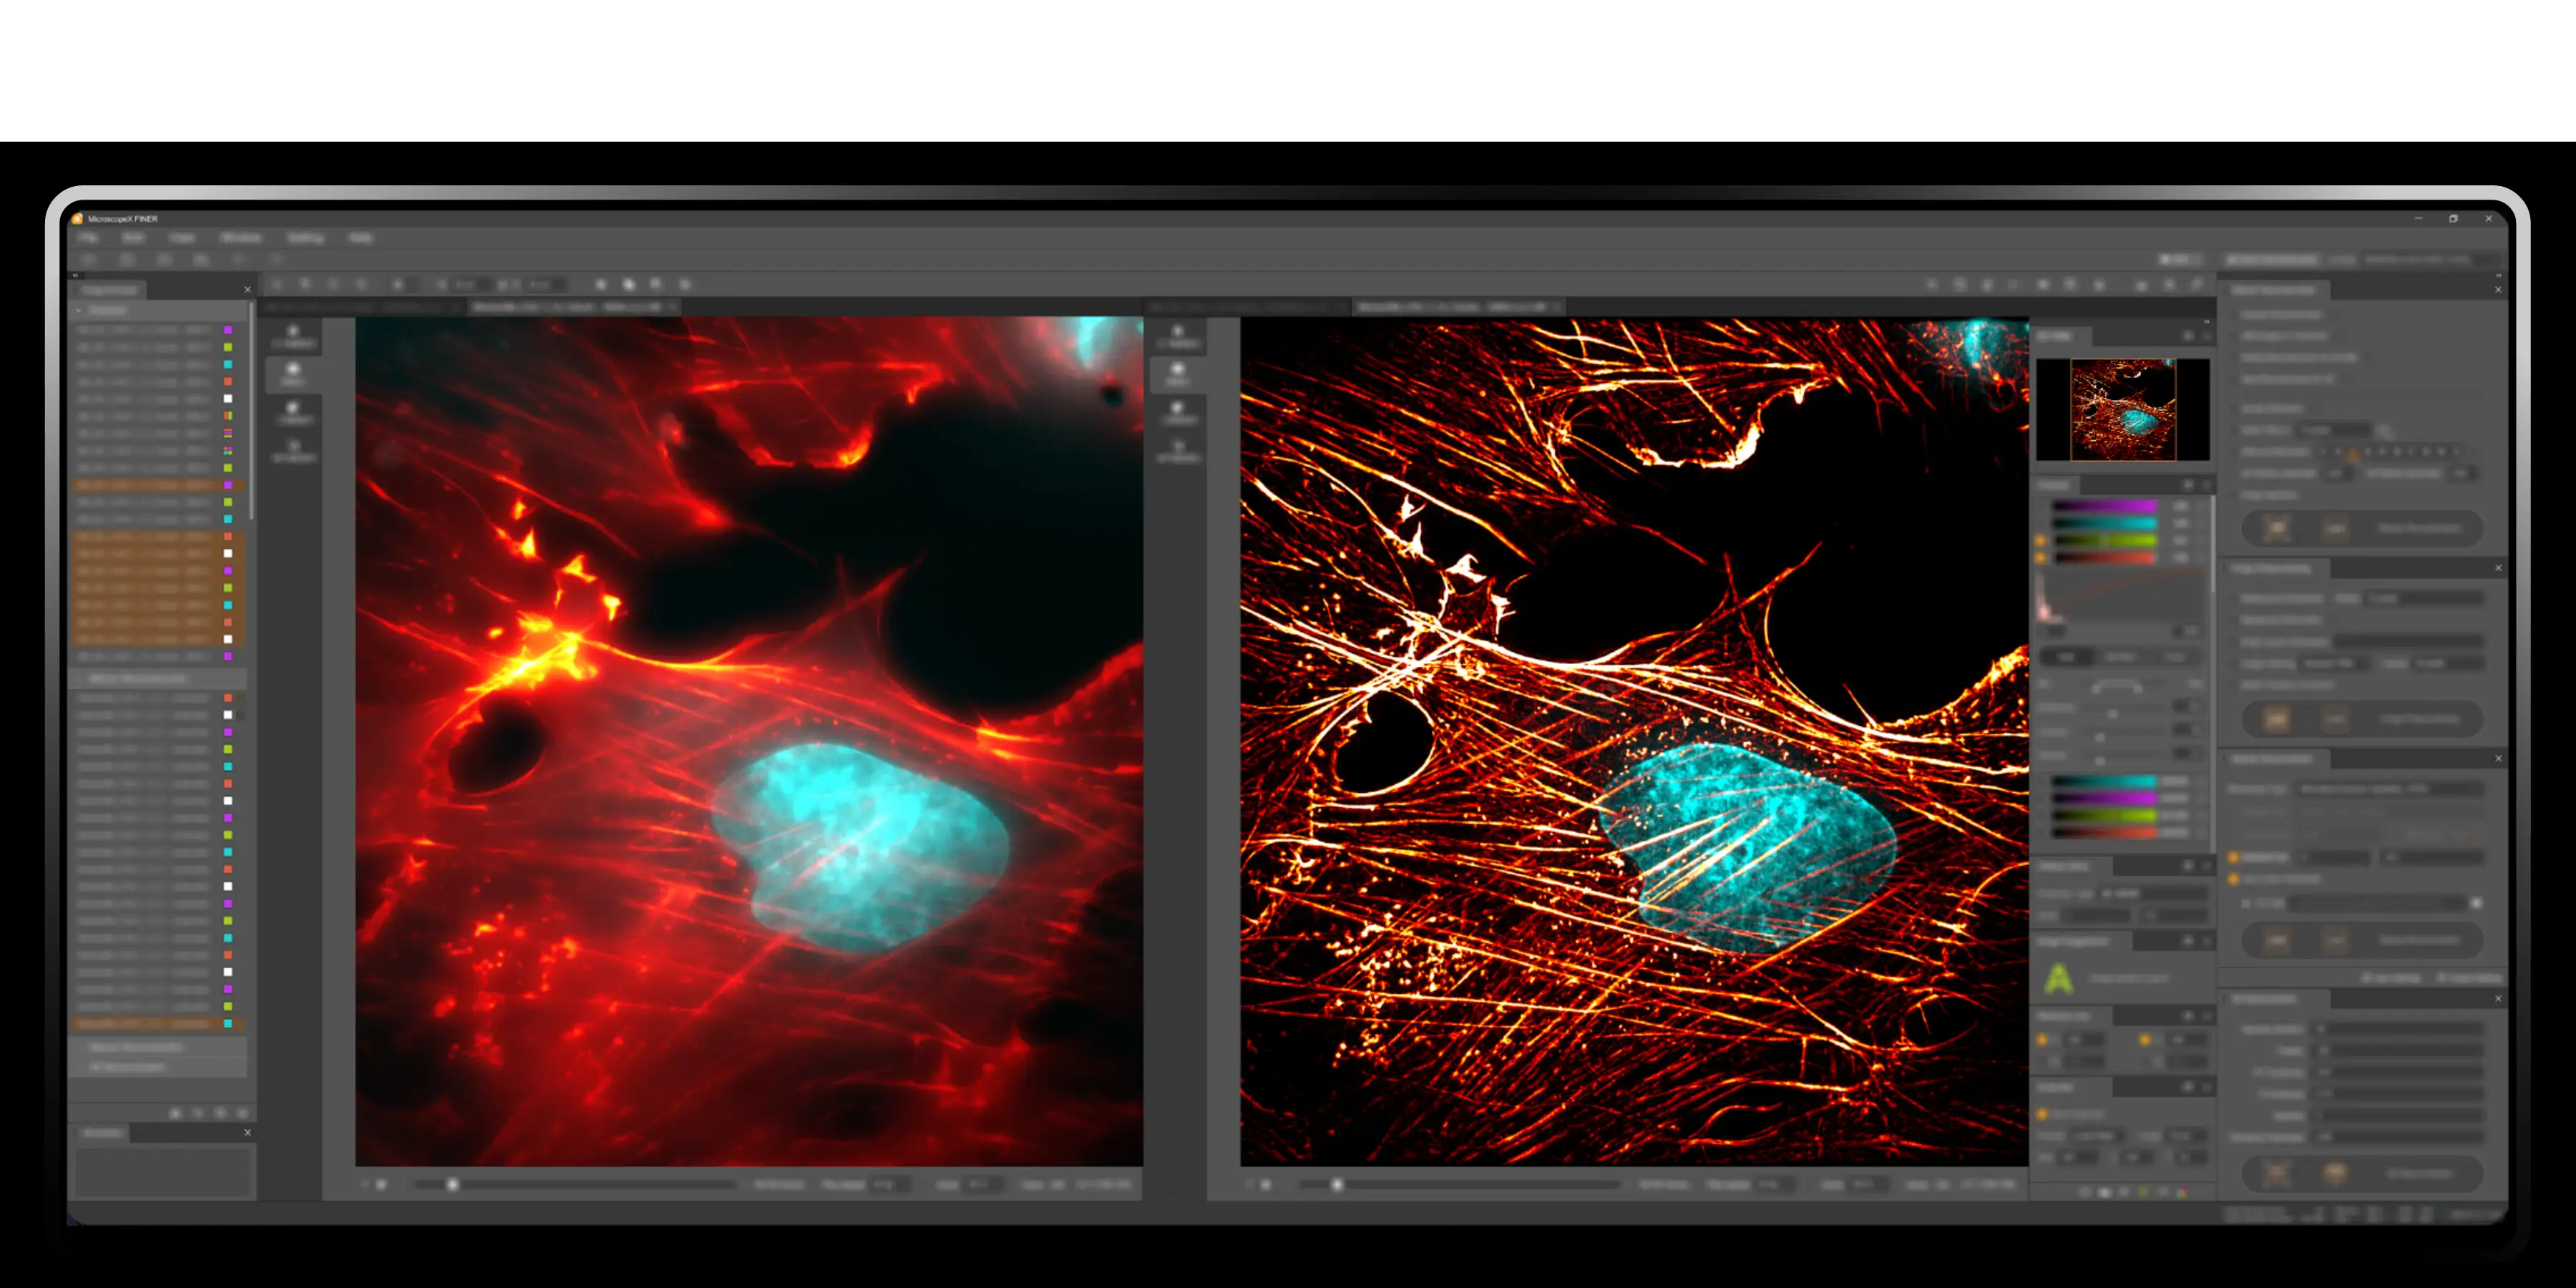
Task: Click the slider handle below the right image
Action: pyautogui.click(x=1337, y=1184)
